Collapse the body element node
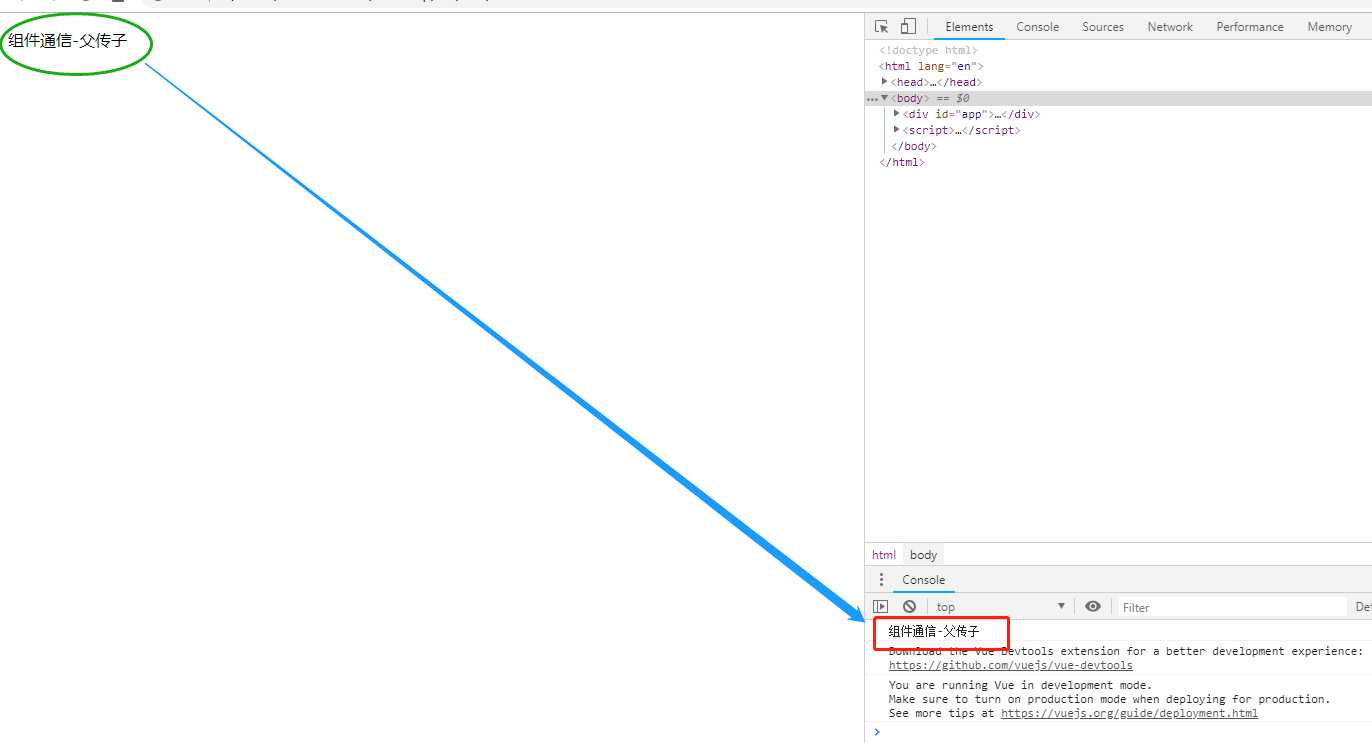 pyautogui.click(x=884, y=98)
